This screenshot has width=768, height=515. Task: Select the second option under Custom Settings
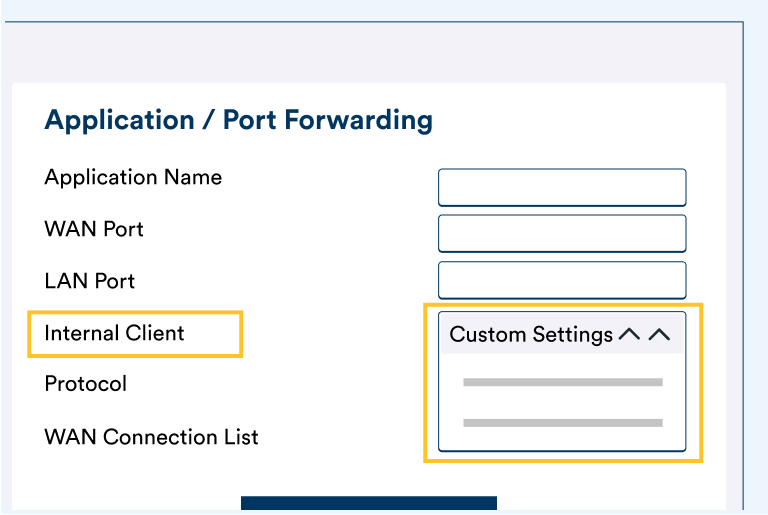[563, 422]
